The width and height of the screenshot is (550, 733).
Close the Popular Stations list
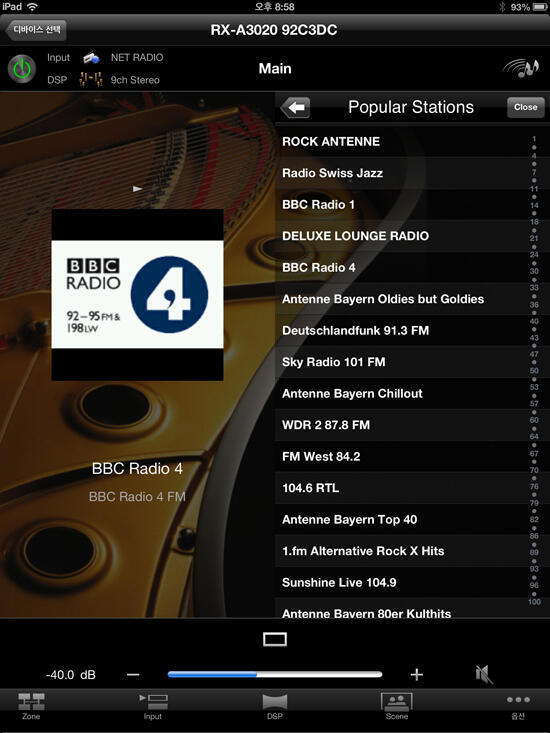click(526, 108)
